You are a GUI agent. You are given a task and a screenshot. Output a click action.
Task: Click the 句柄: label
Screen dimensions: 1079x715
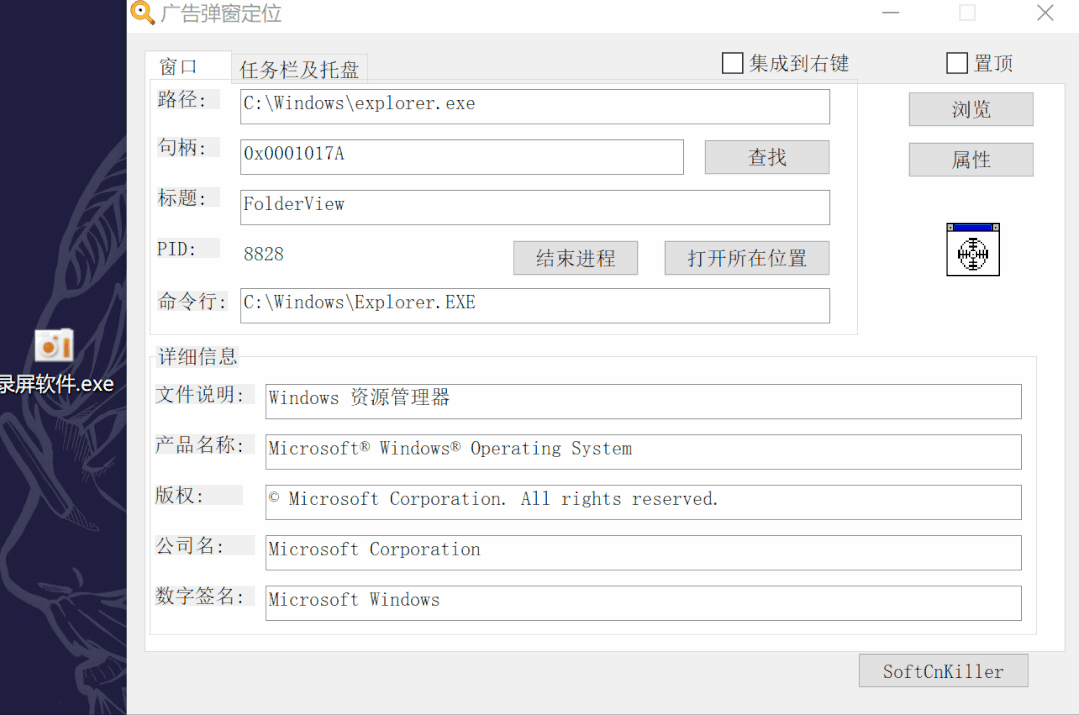coord(182,147)
